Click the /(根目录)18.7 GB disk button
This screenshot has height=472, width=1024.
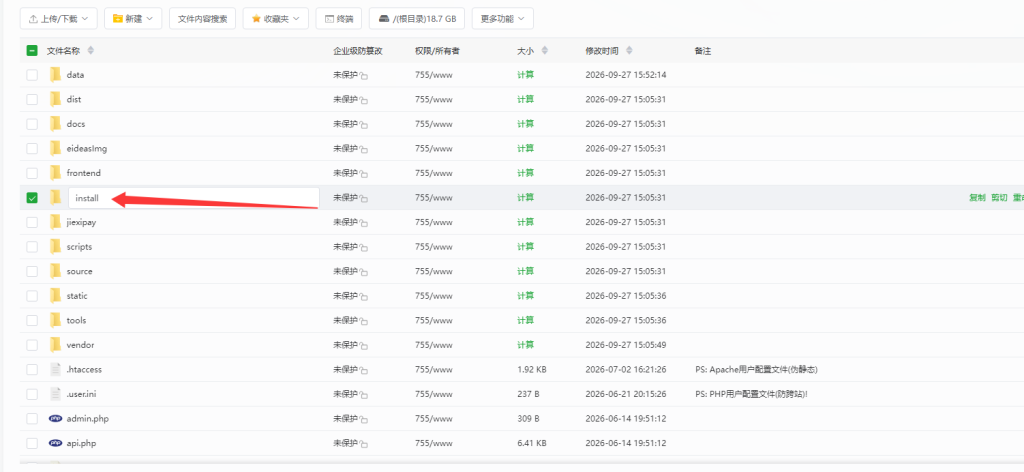tap(417, 19)
